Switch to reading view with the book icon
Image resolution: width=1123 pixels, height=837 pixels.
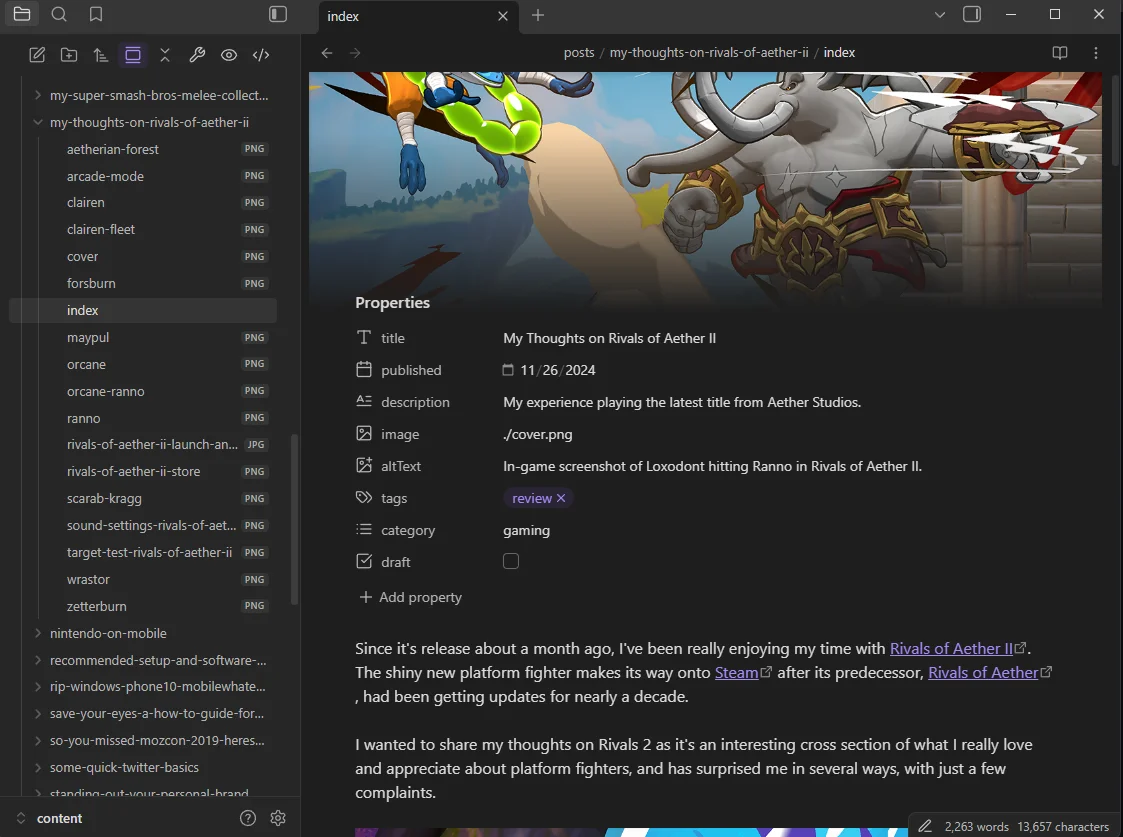pyautogui.click(x=1059, y=52)
